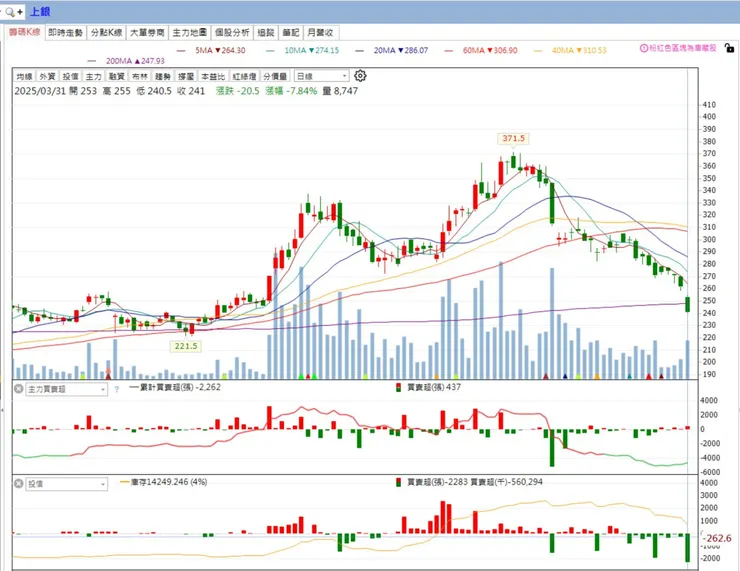This screenshot has height=571, width=740.
Task: Click the 上銀 stock name link
Action: (x=40, y=12)
